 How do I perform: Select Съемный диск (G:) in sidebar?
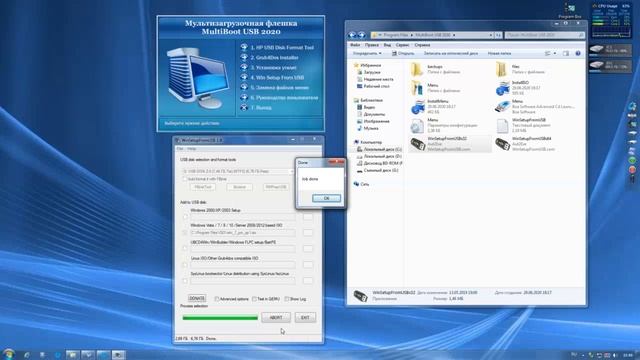381,170
